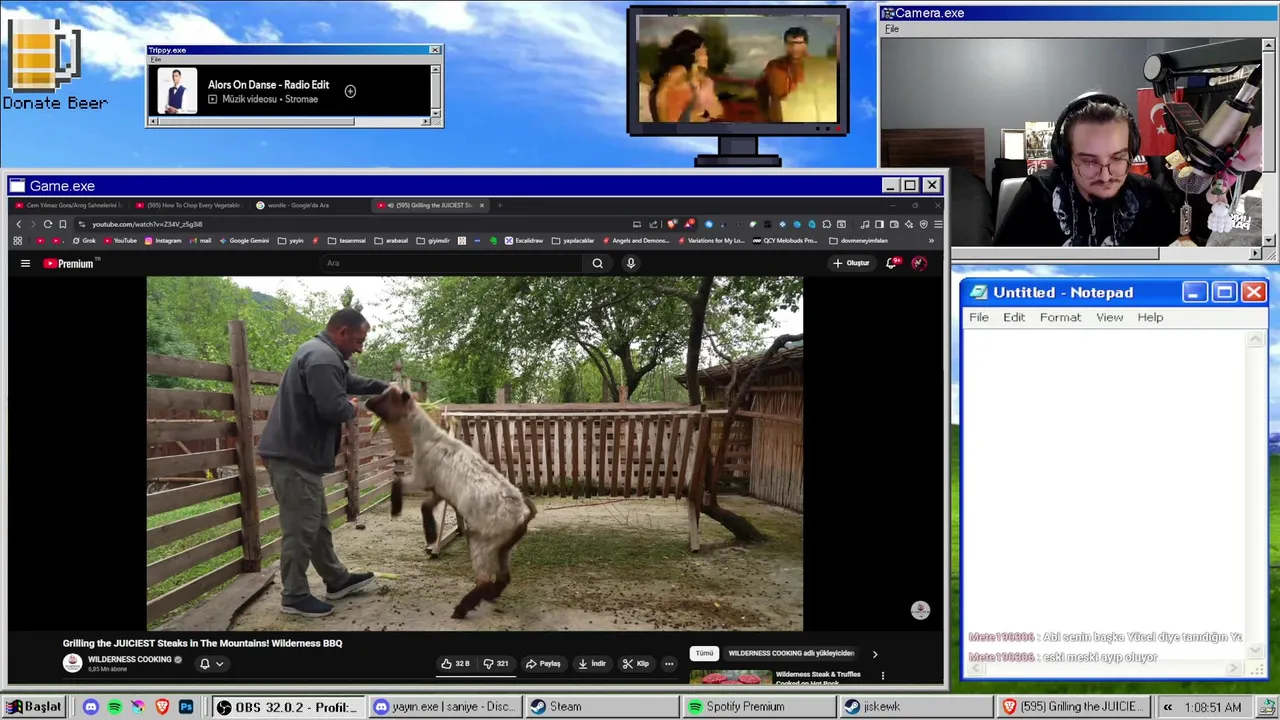Open the YouTube hamburger guide menu

tap(25, 263)
